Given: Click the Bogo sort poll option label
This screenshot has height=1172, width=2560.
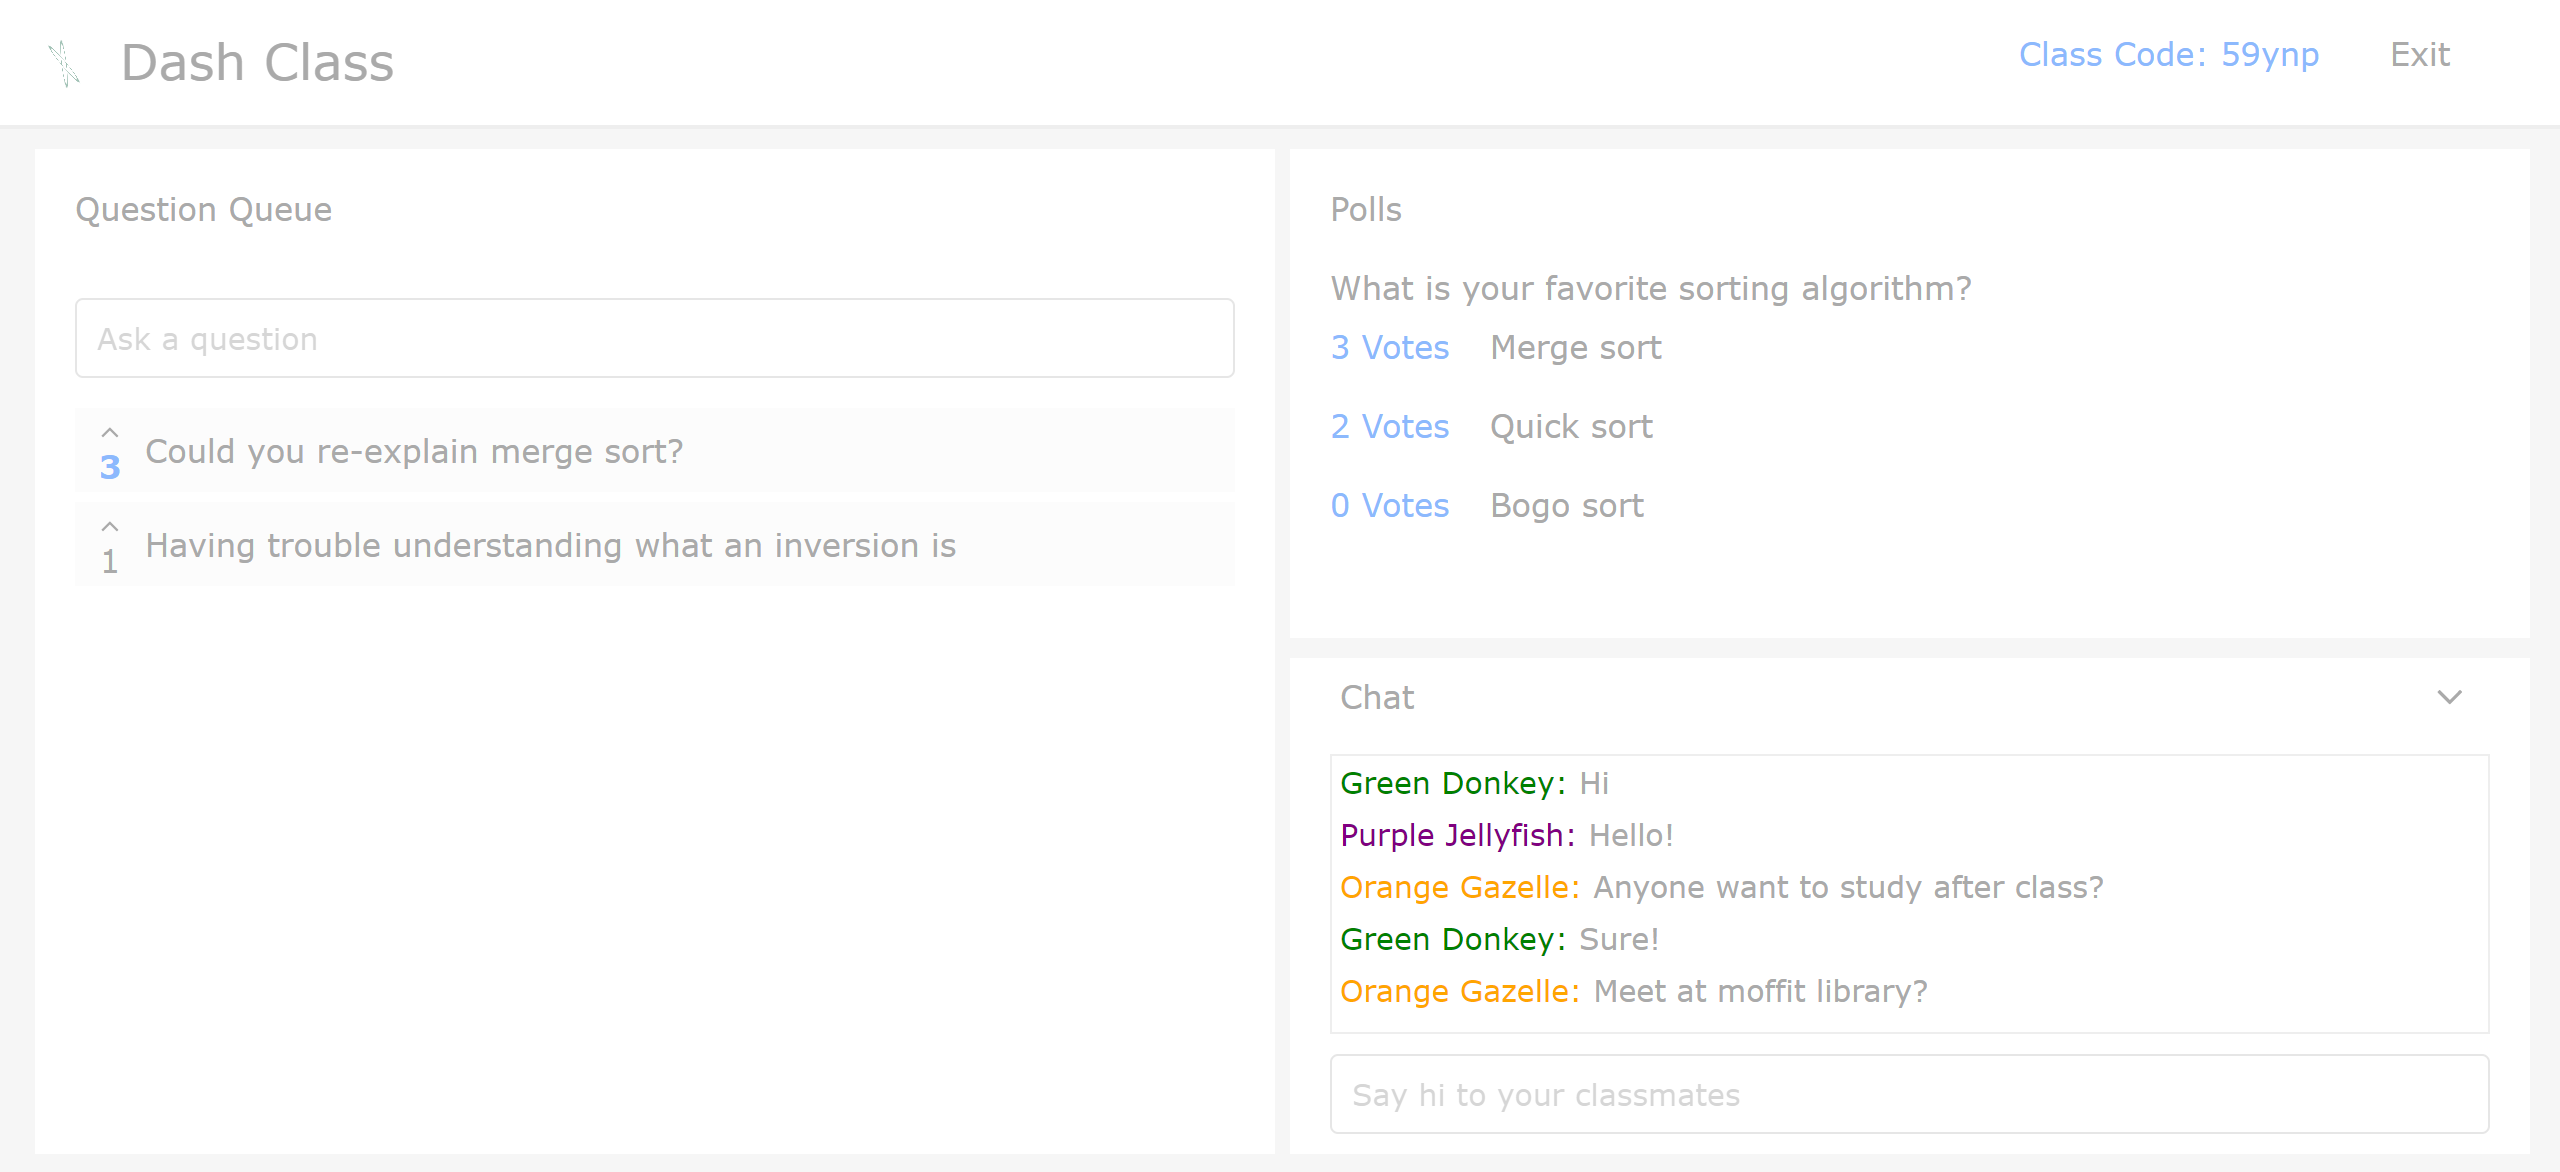Looking at the screenshot, I should [x=1566, y=506].
